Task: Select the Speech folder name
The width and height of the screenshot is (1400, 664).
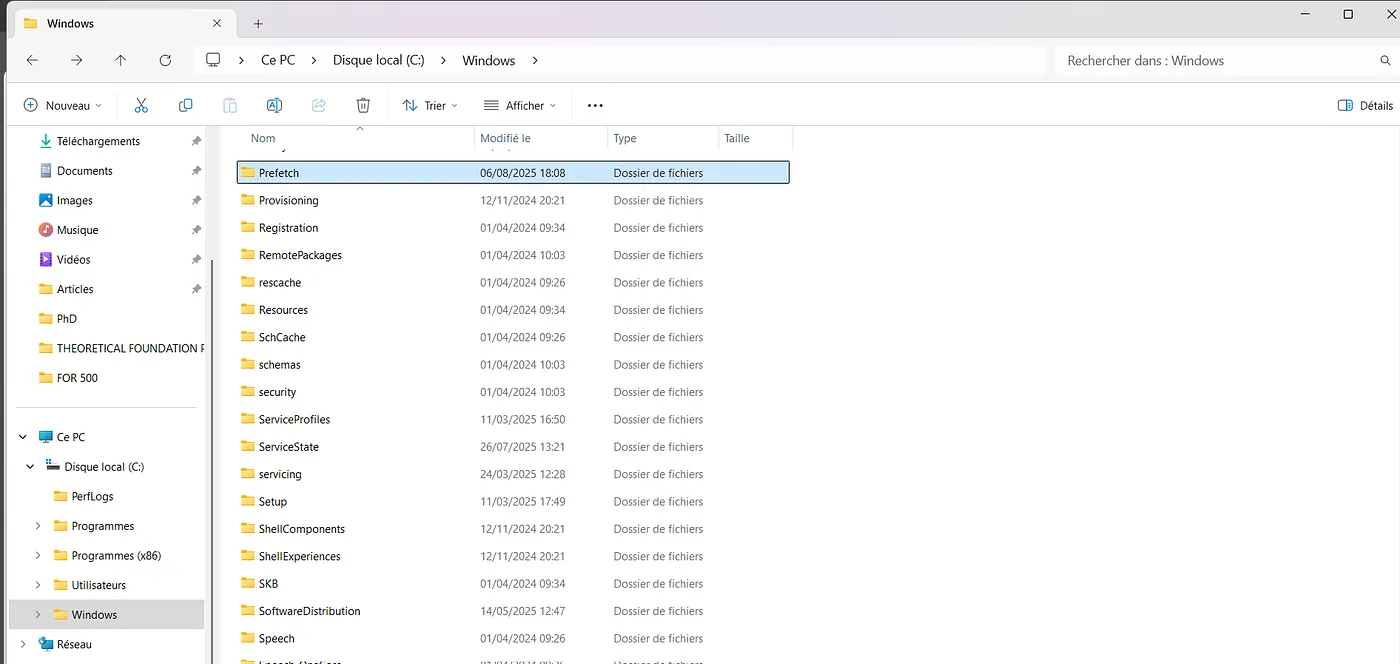Action: pyautogui.click(x=276, y=638)
